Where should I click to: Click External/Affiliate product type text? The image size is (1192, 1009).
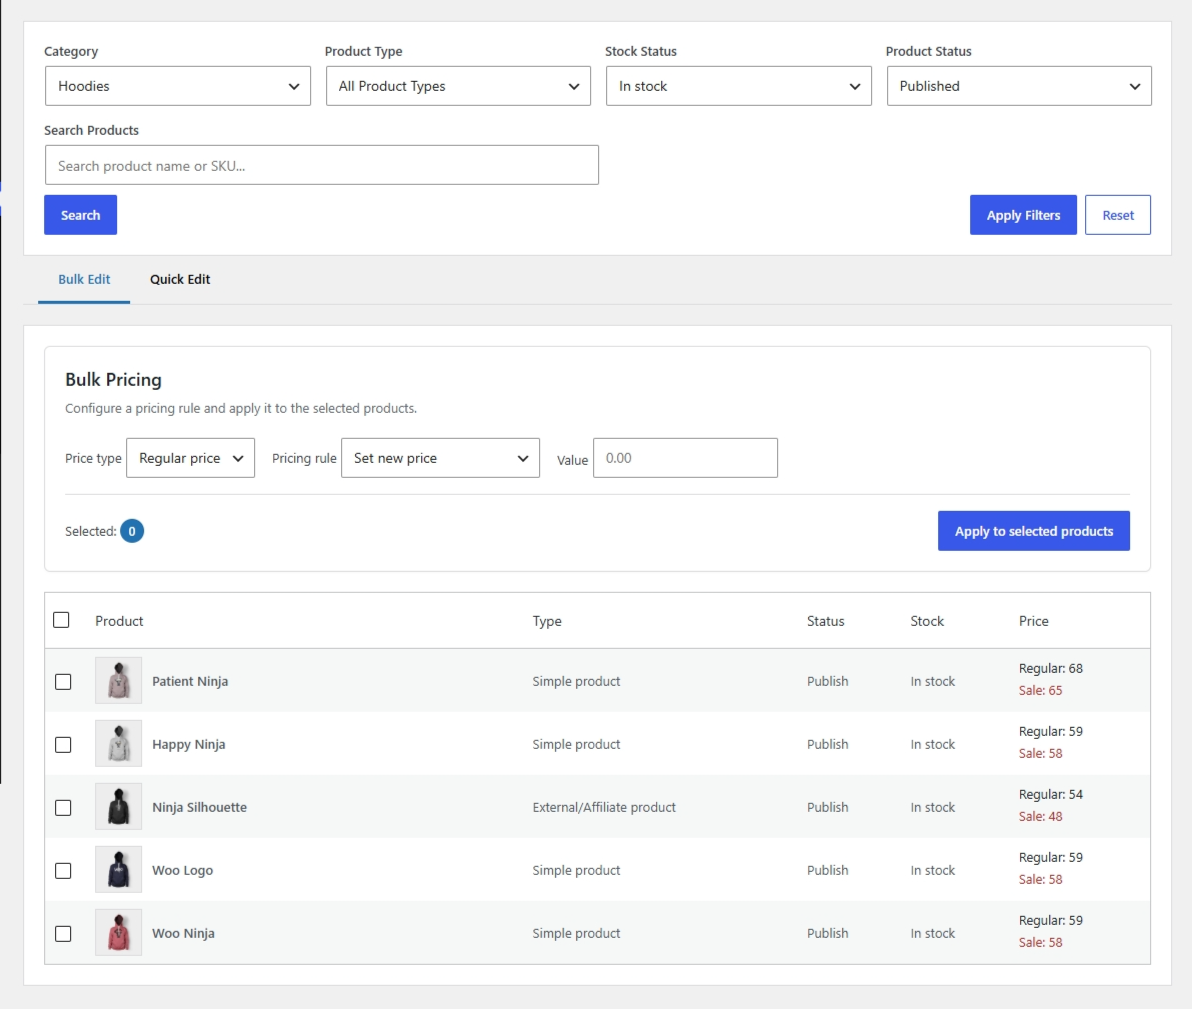coord(604,808)
